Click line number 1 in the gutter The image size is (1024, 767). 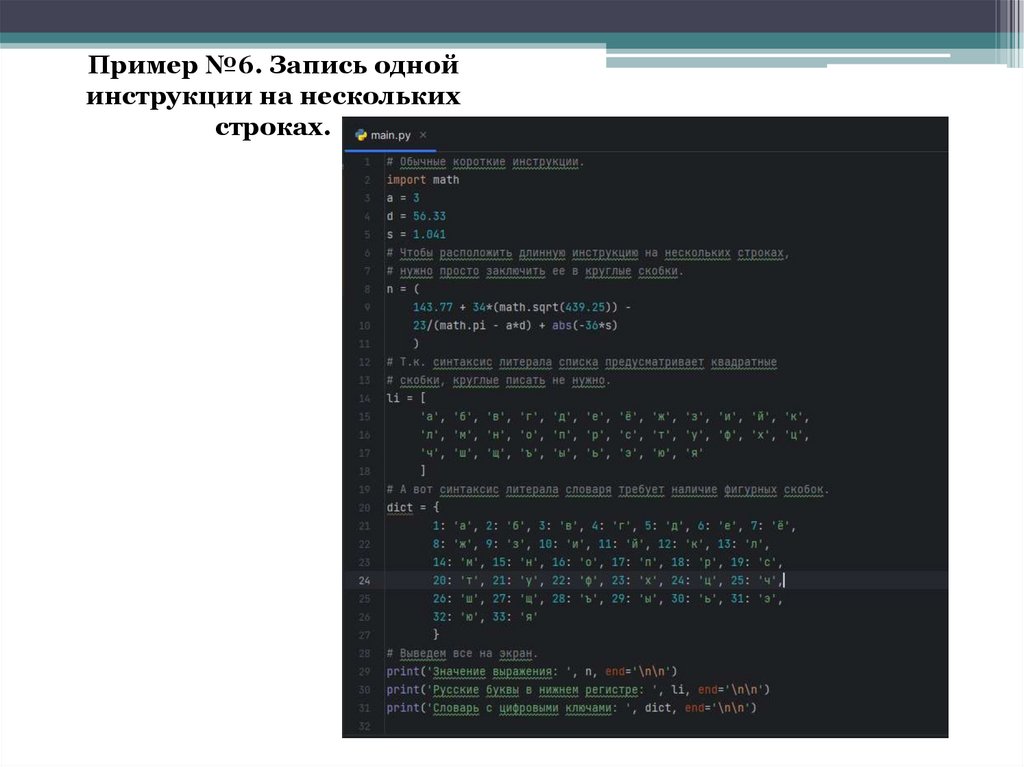pos(367,162)
